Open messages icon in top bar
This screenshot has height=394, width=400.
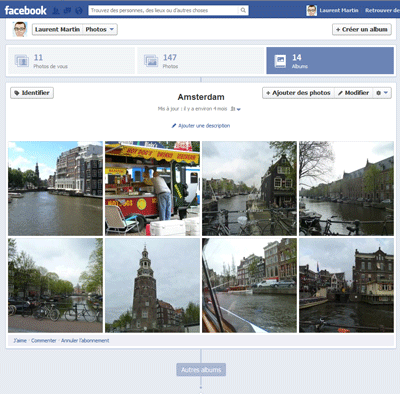67,11
